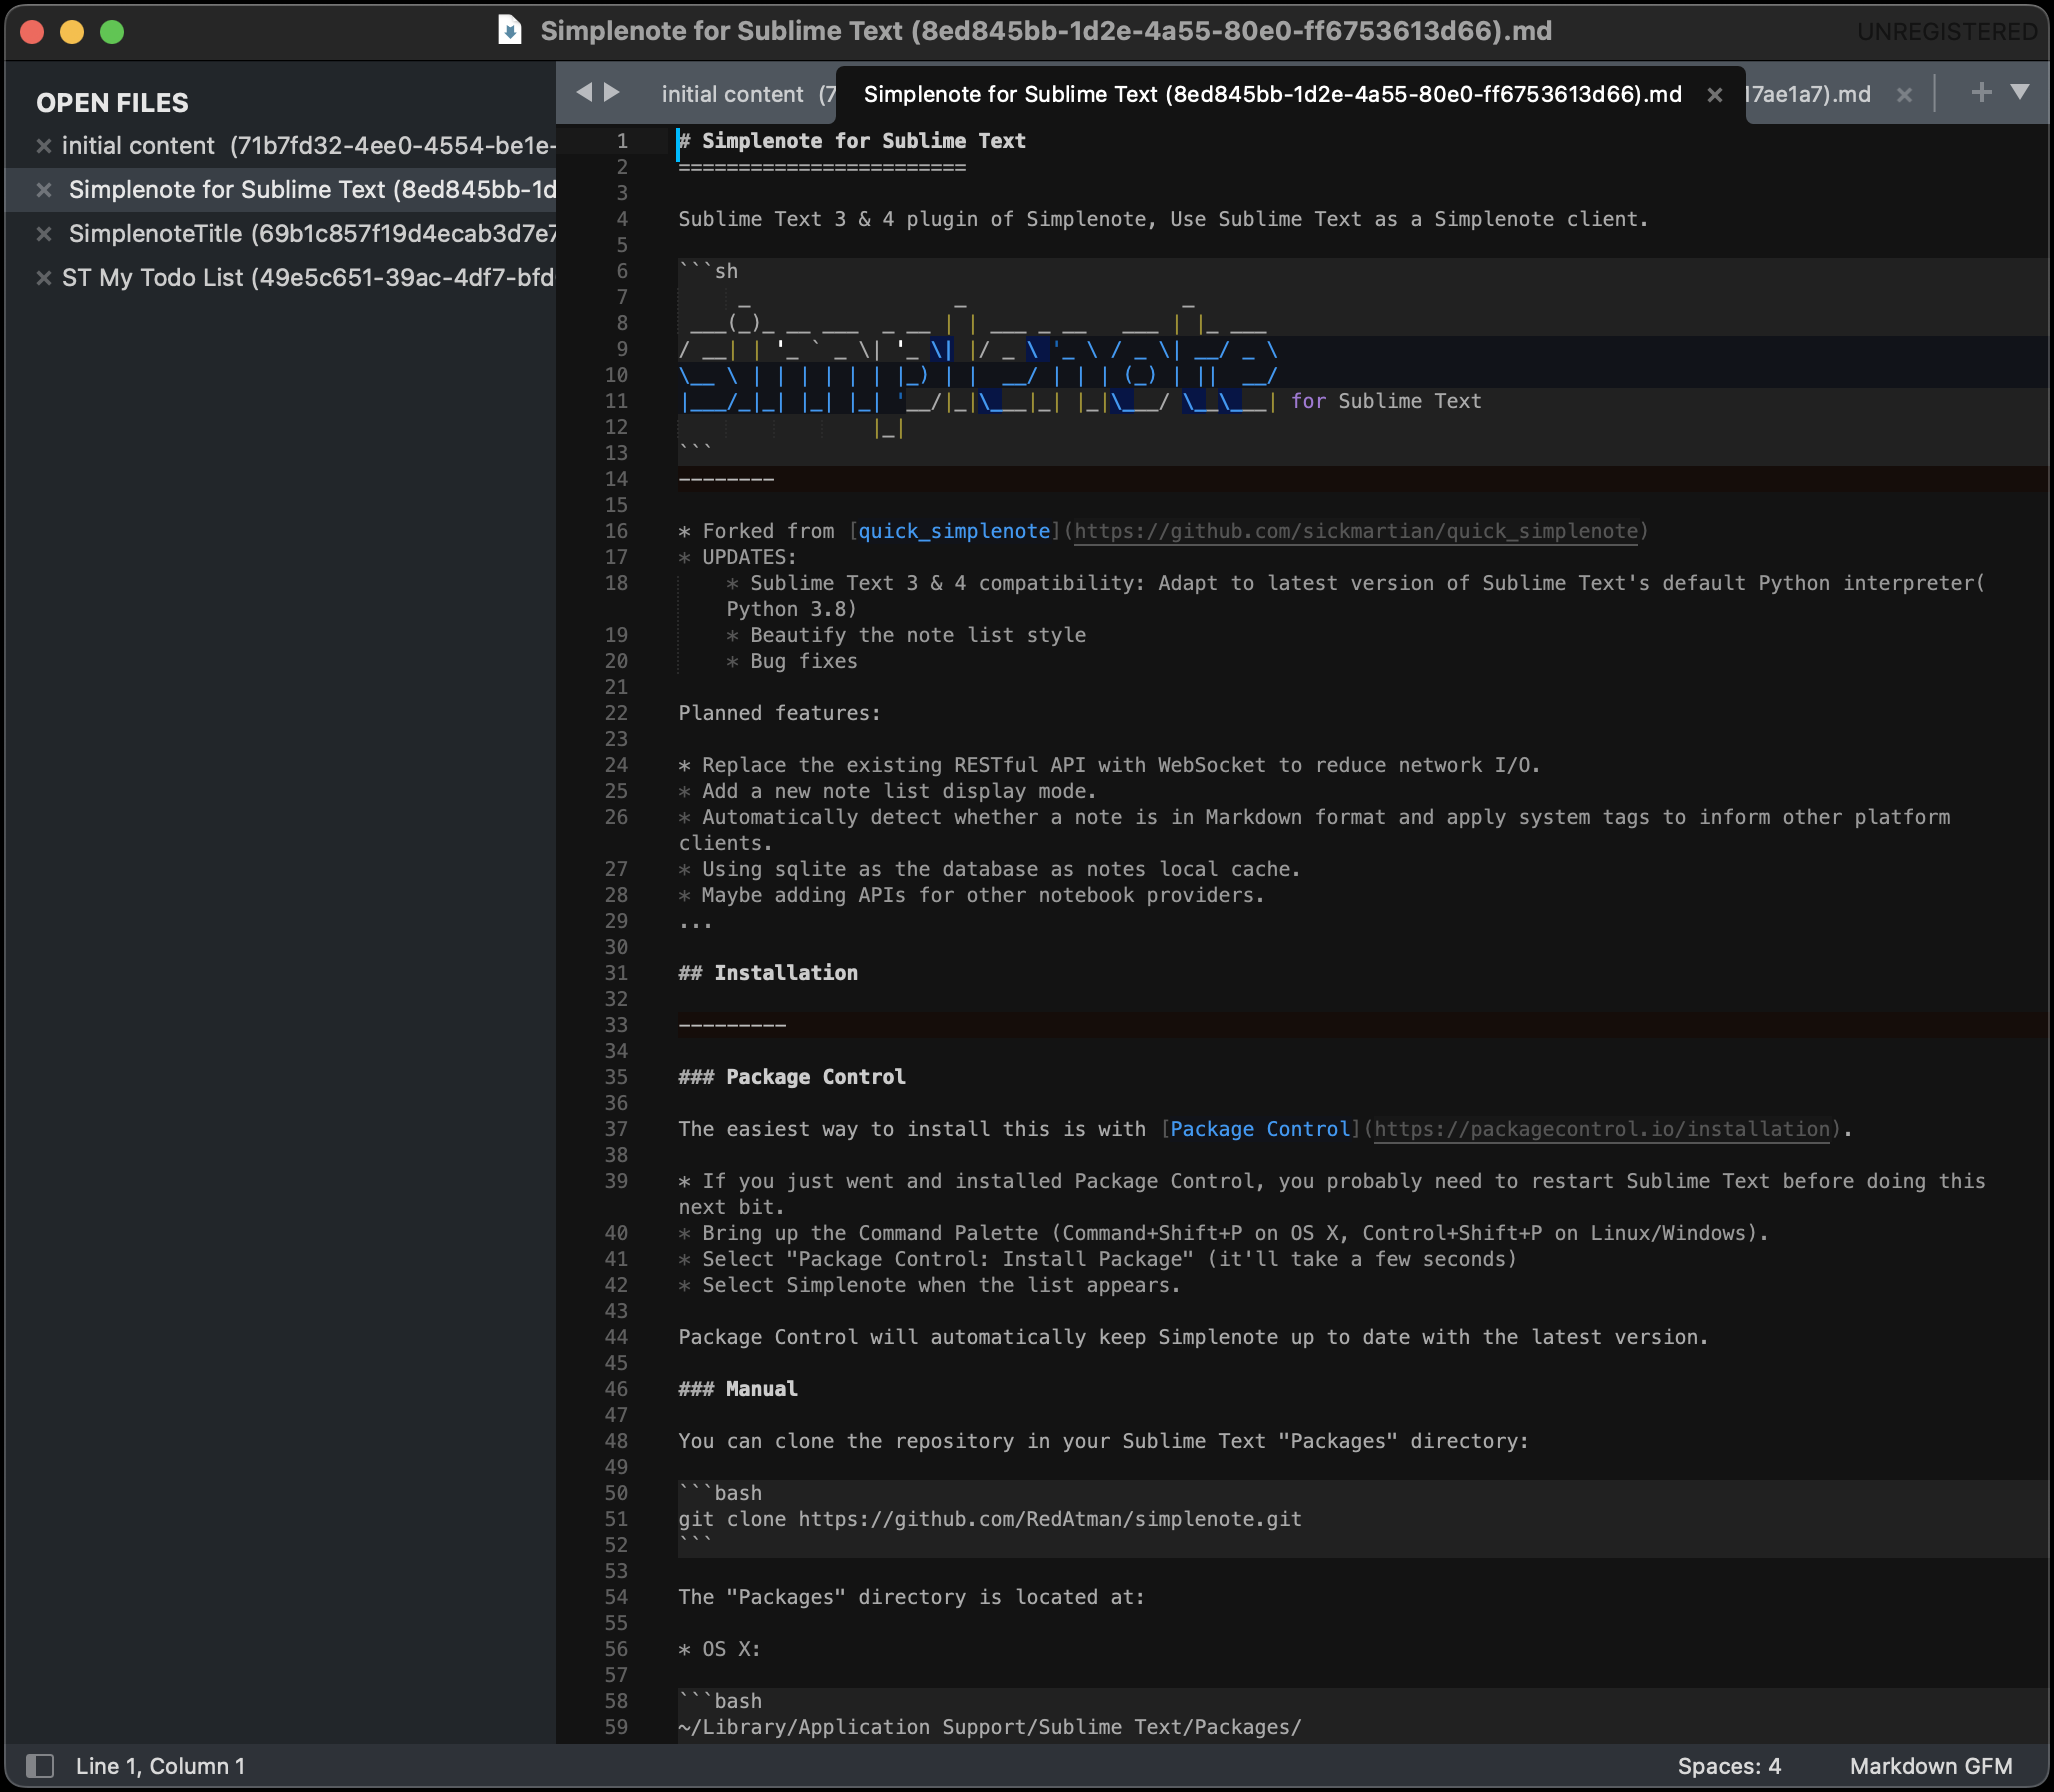Toggle the sidebar using the status bar icon
The image size is (2054, 1792).
(40, 1765)
